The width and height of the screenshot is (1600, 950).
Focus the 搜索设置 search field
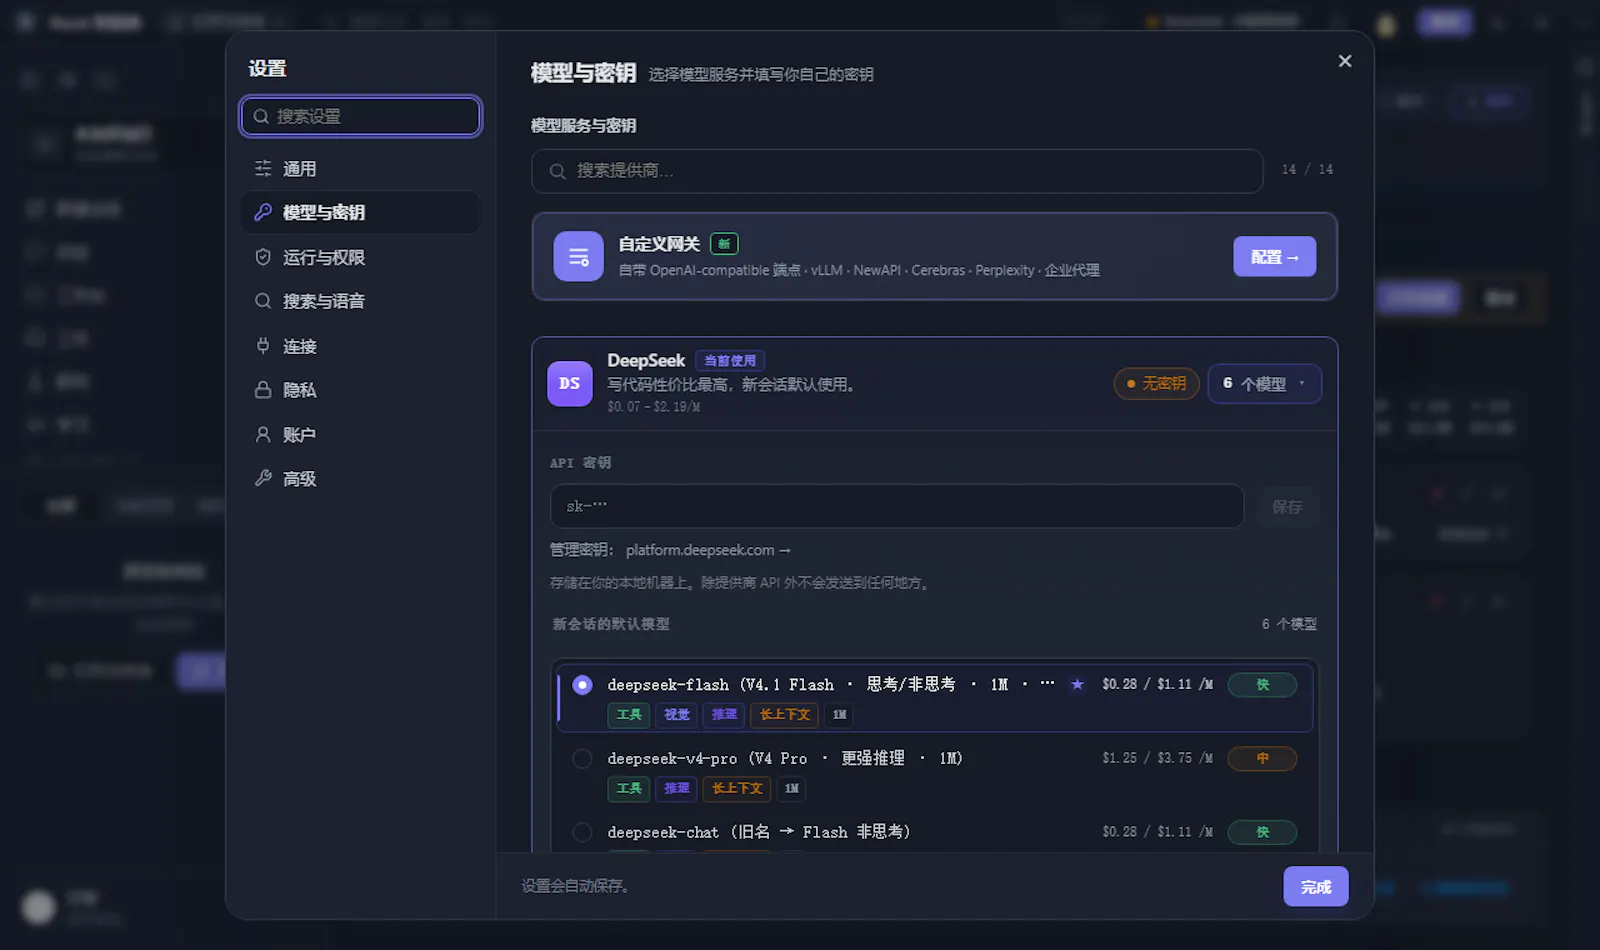pyautogui.click(x=361, y=116)
